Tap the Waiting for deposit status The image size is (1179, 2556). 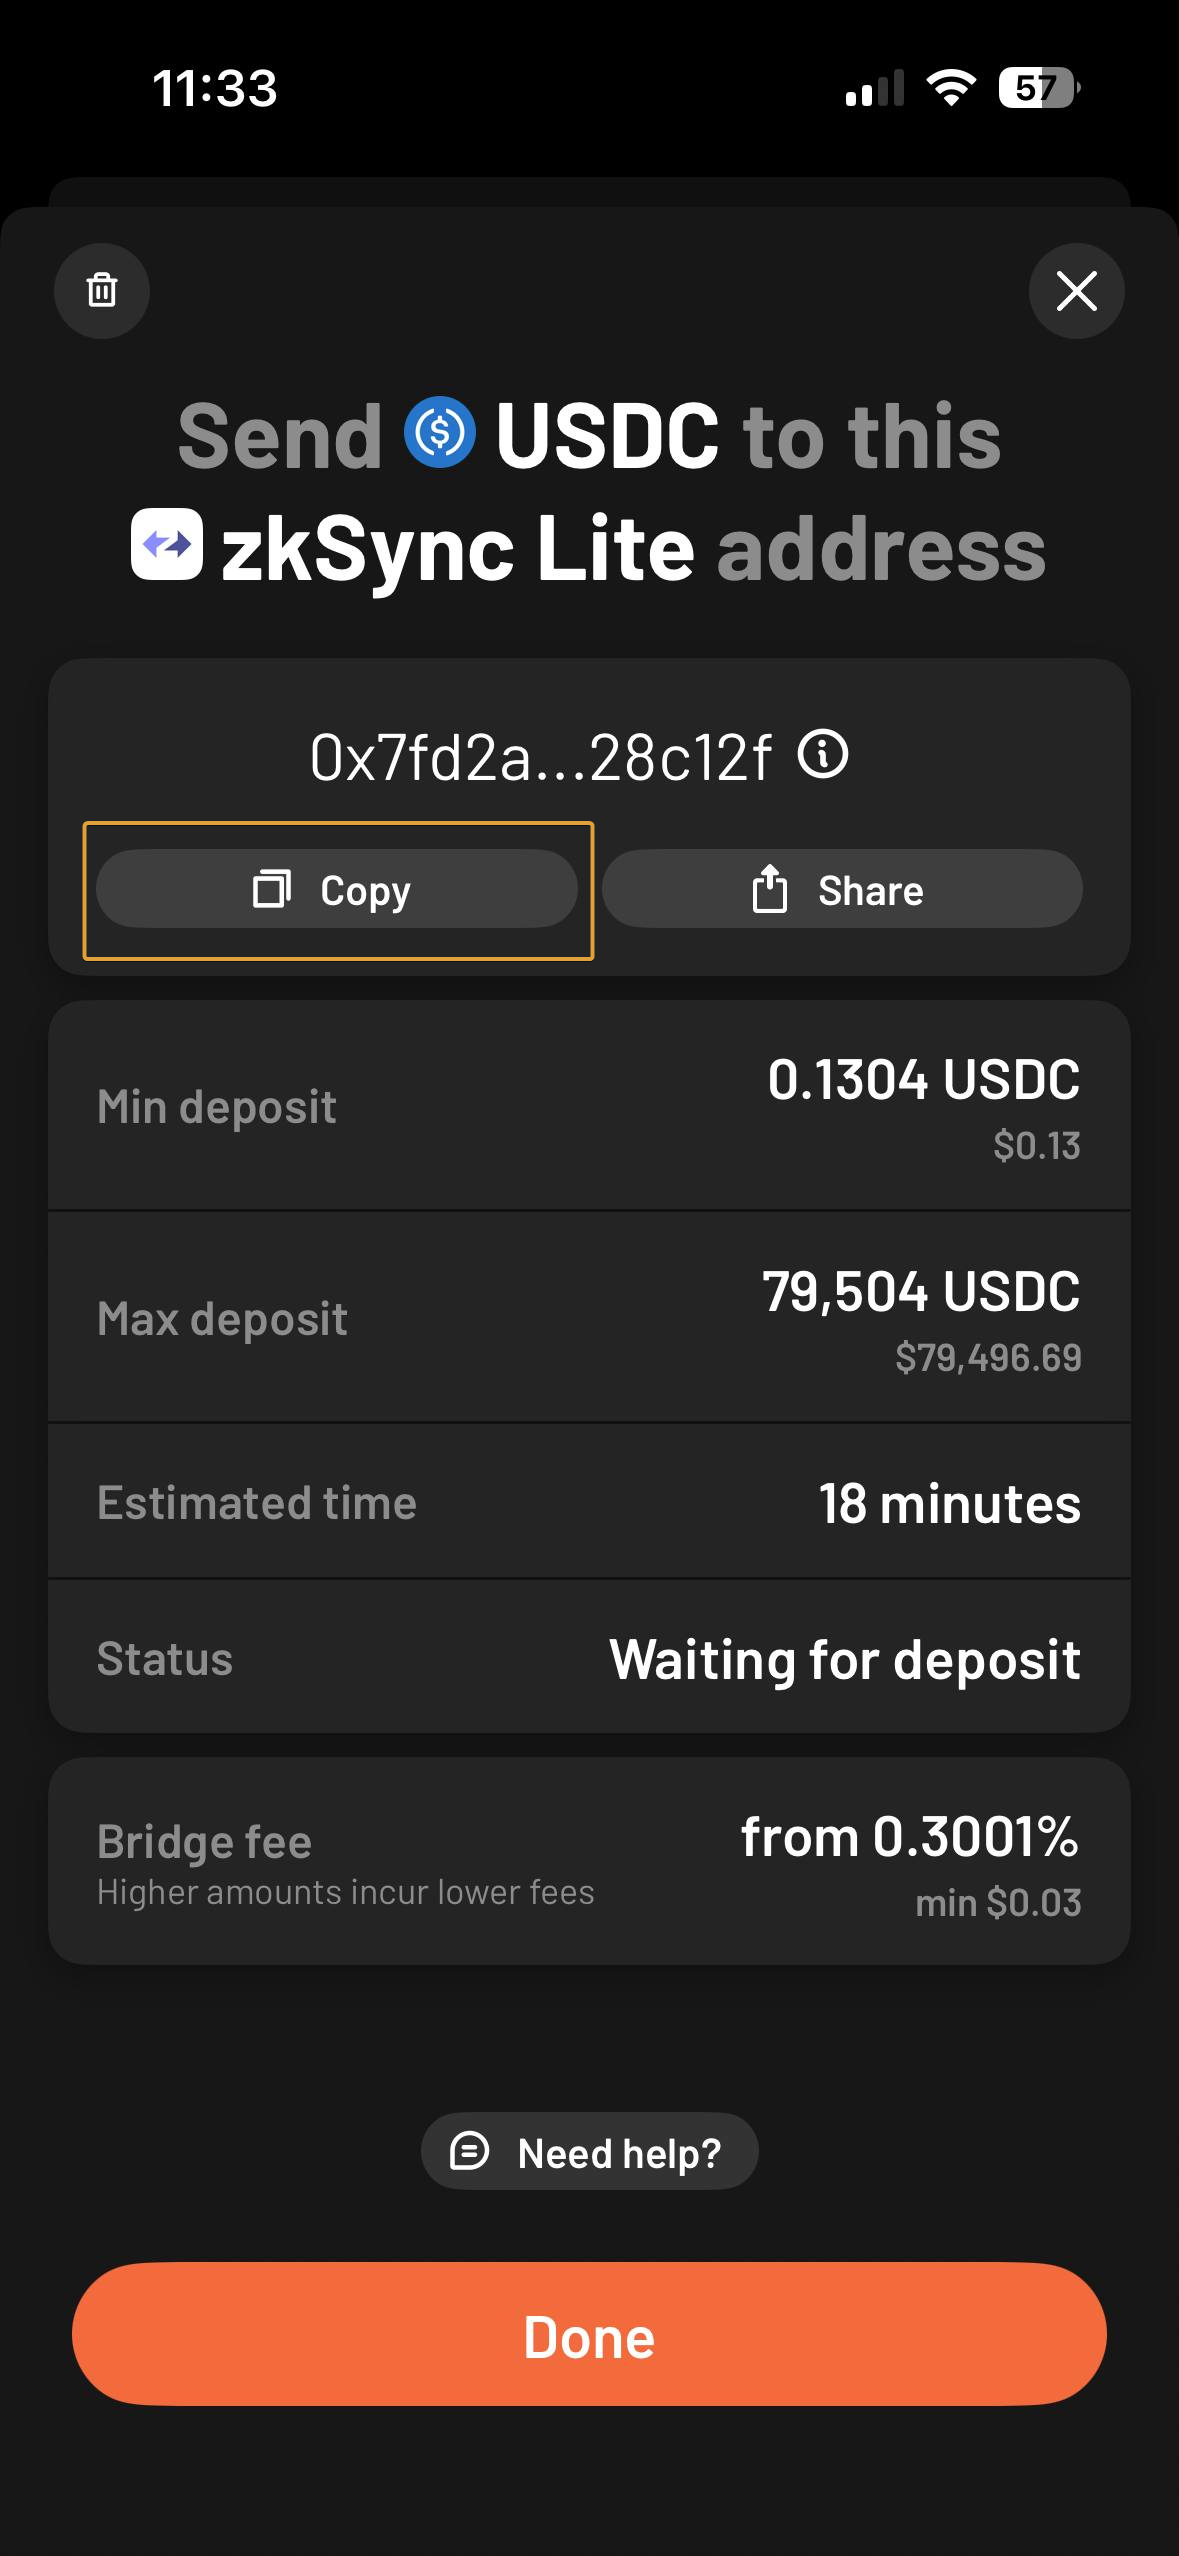[844, 1659]
